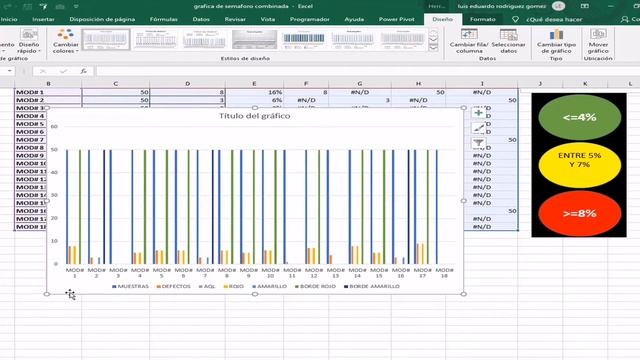
Task: Click inside the formula bar field
Action: click(367, 71)
